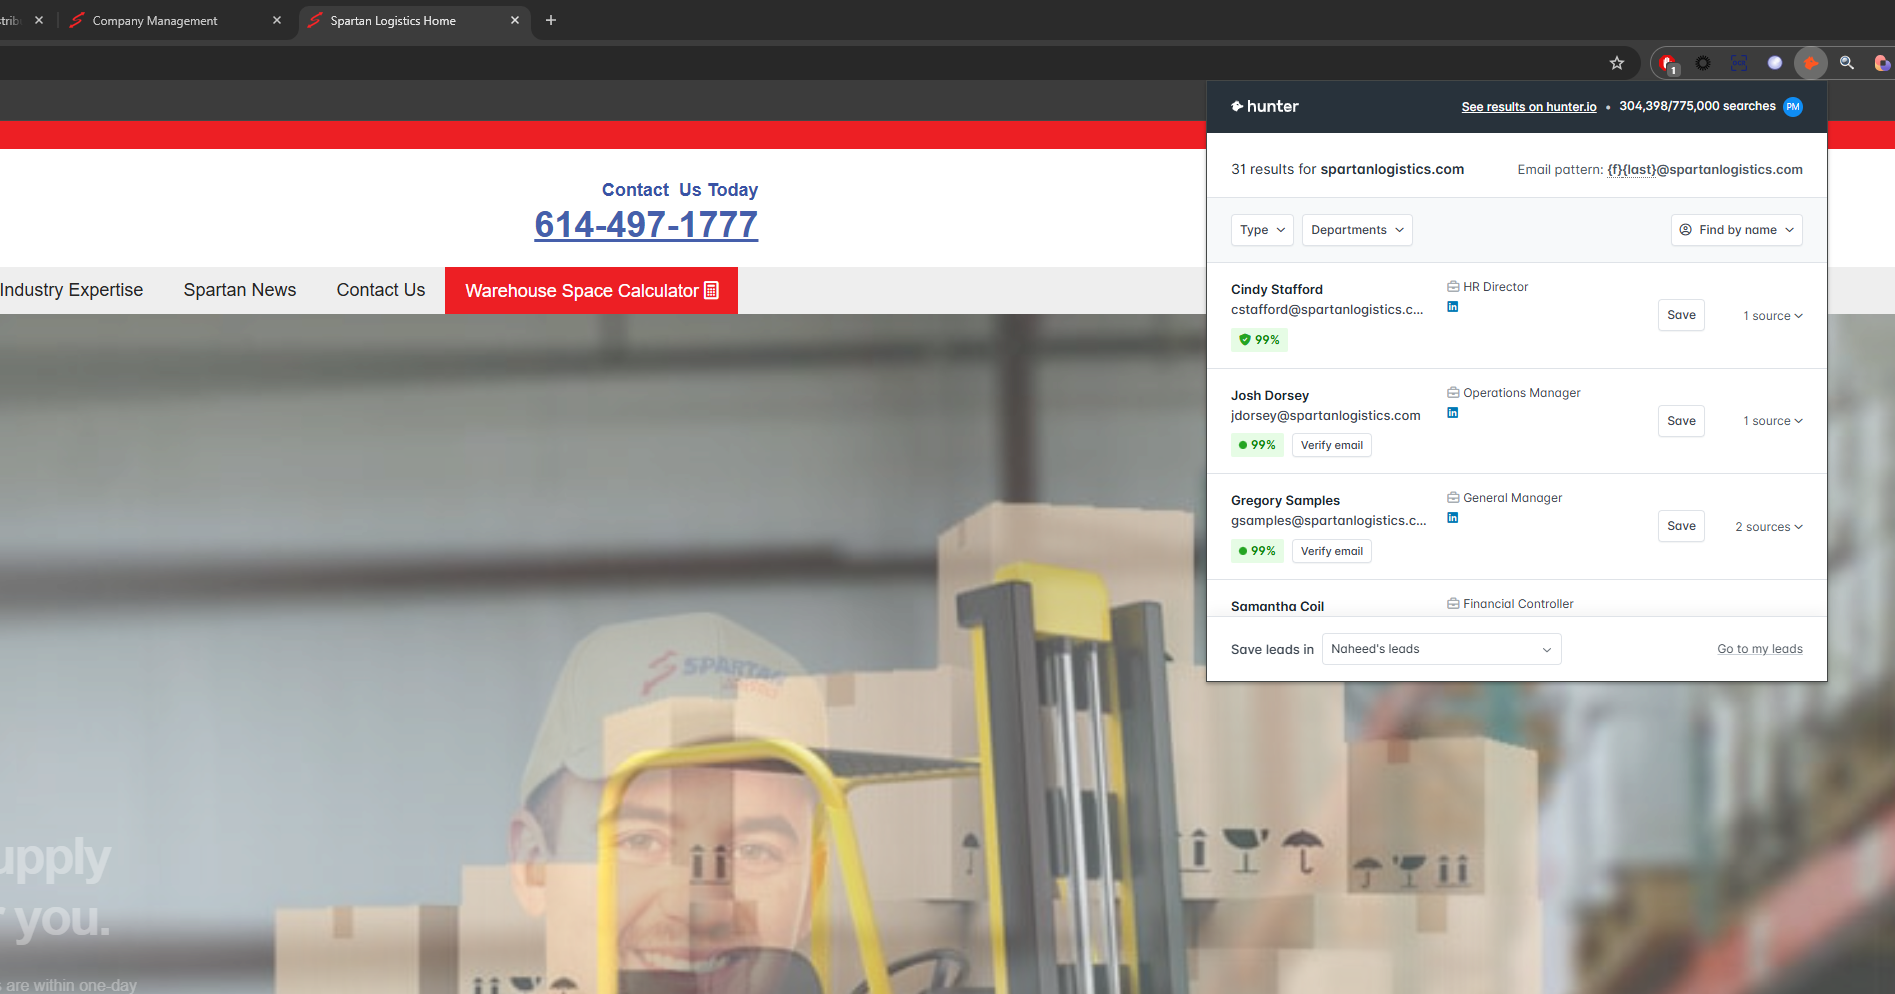Viewport: 1895px width, 994px height.
Task: Choose a list in Naheed's leads dropdown
Action: [x=1441, y=649]
